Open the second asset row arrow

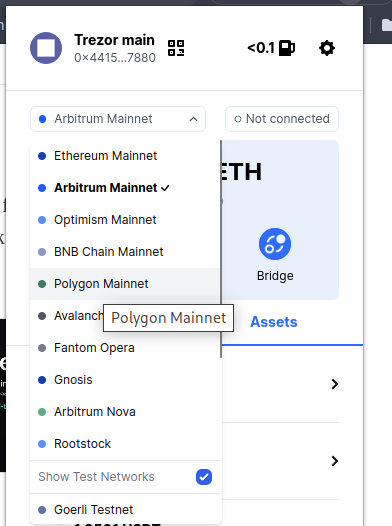pyautogui.click(x=334, y=461)
